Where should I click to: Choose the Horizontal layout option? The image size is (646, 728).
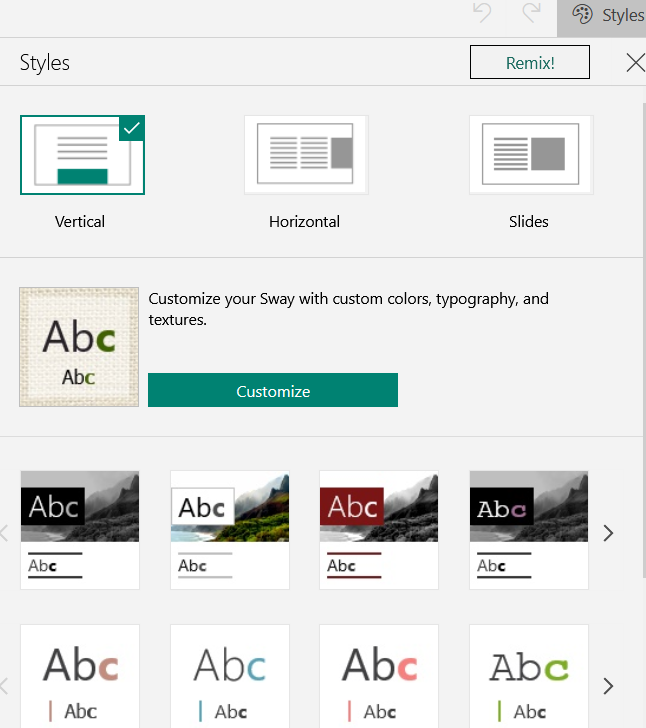click(x=305, y=155)
